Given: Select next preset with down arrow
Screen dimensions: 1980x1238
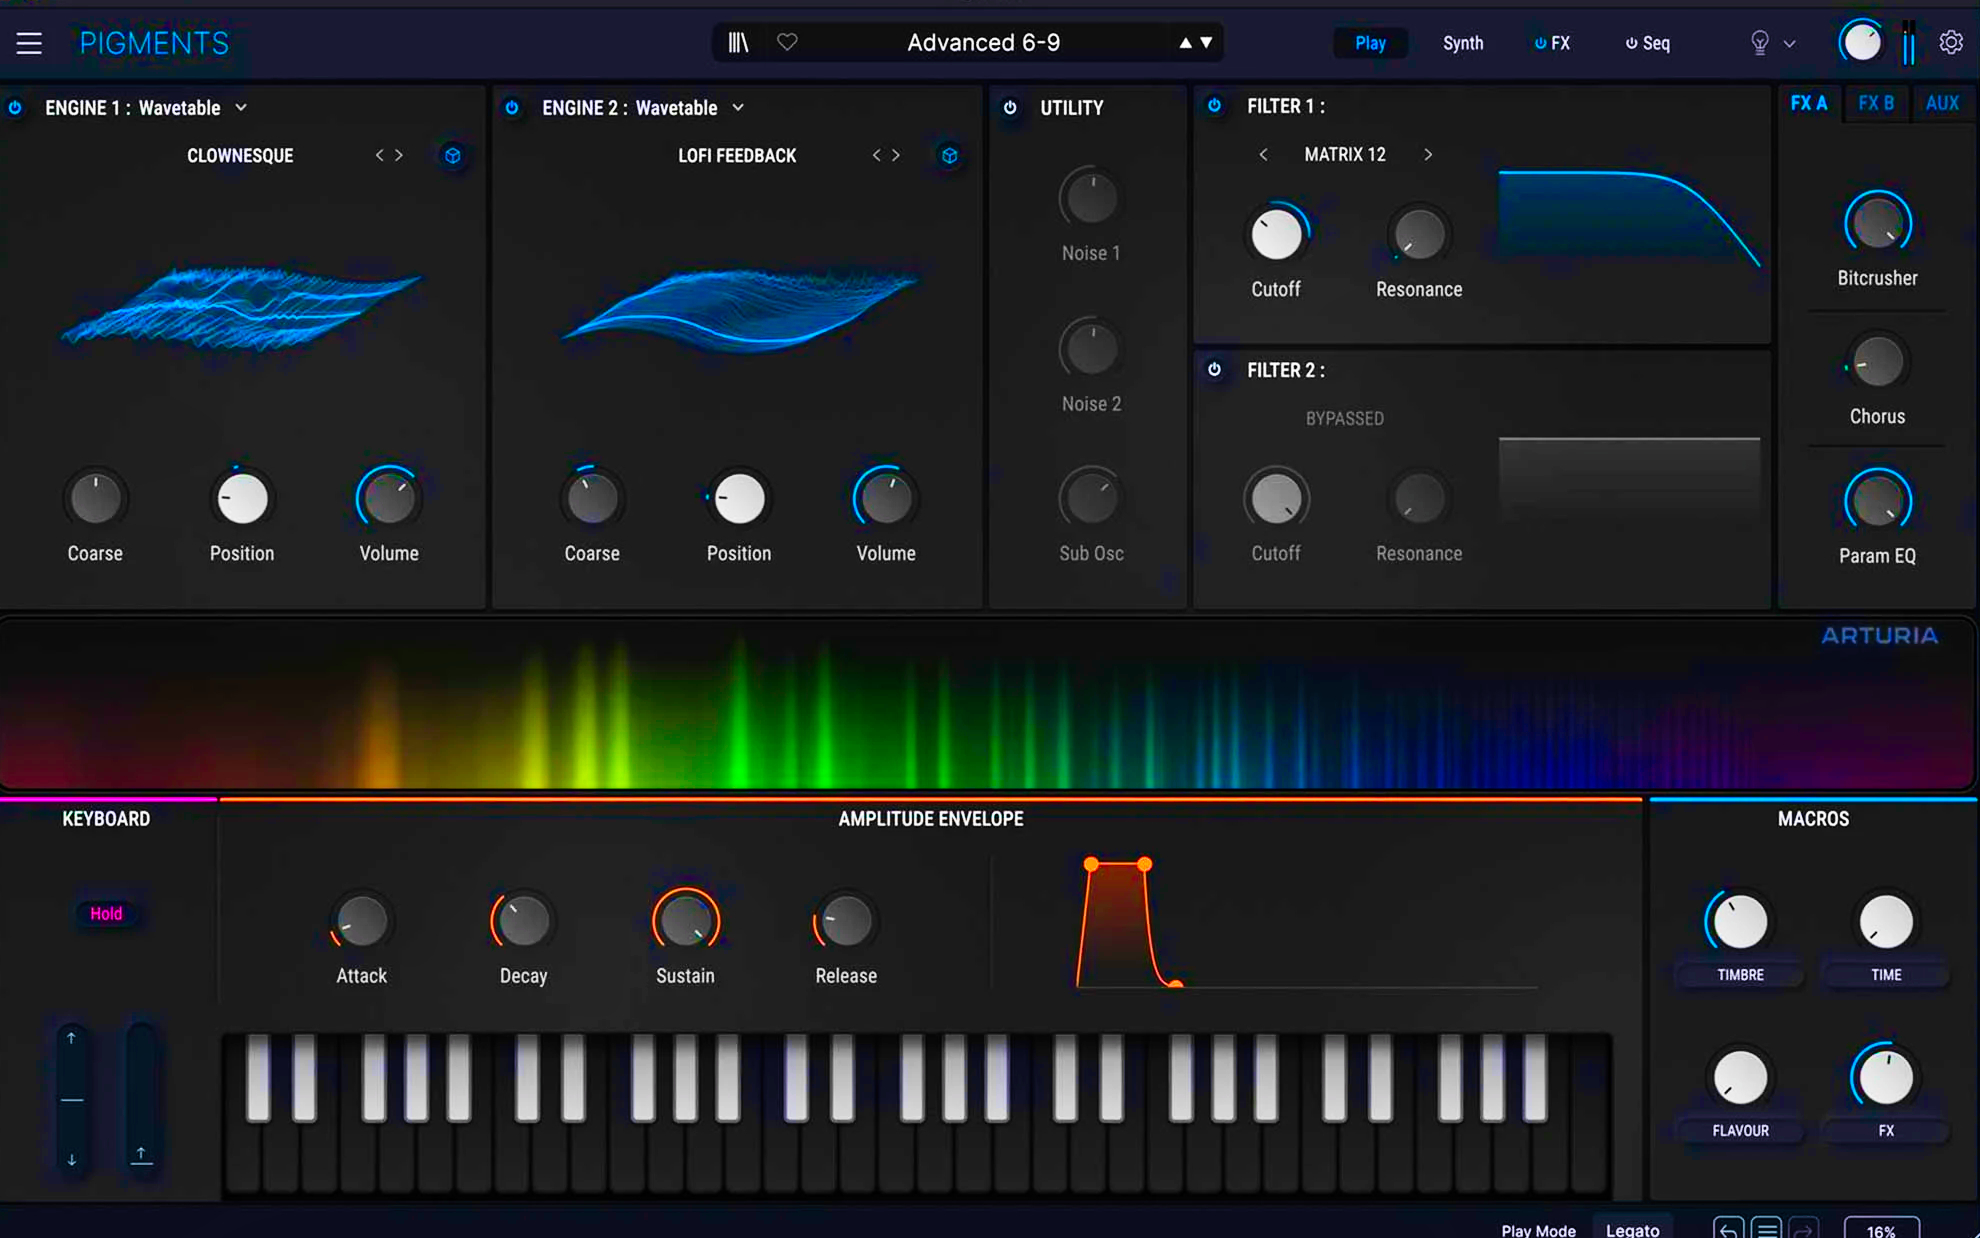Looking at the screenshot, I should pos(1206,43).
